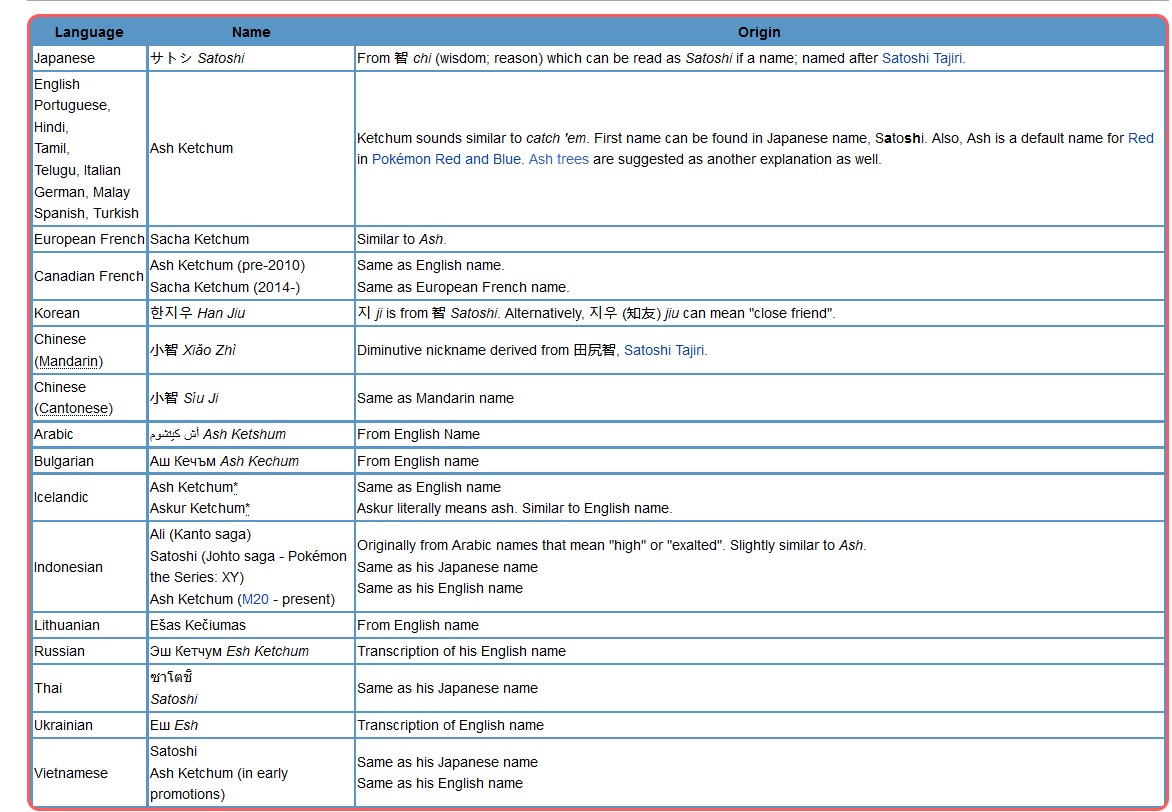
Task: Select the Аш Кечъм Ash Kechum name
Action: [x=224, y=461]
